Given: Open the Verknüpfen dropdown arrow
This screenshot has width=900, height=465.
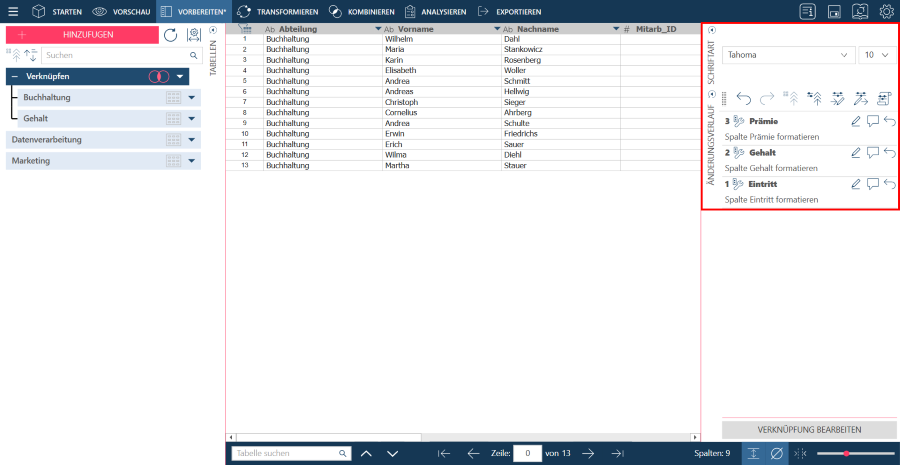Looking at the screenshot, I should (180, 76).
